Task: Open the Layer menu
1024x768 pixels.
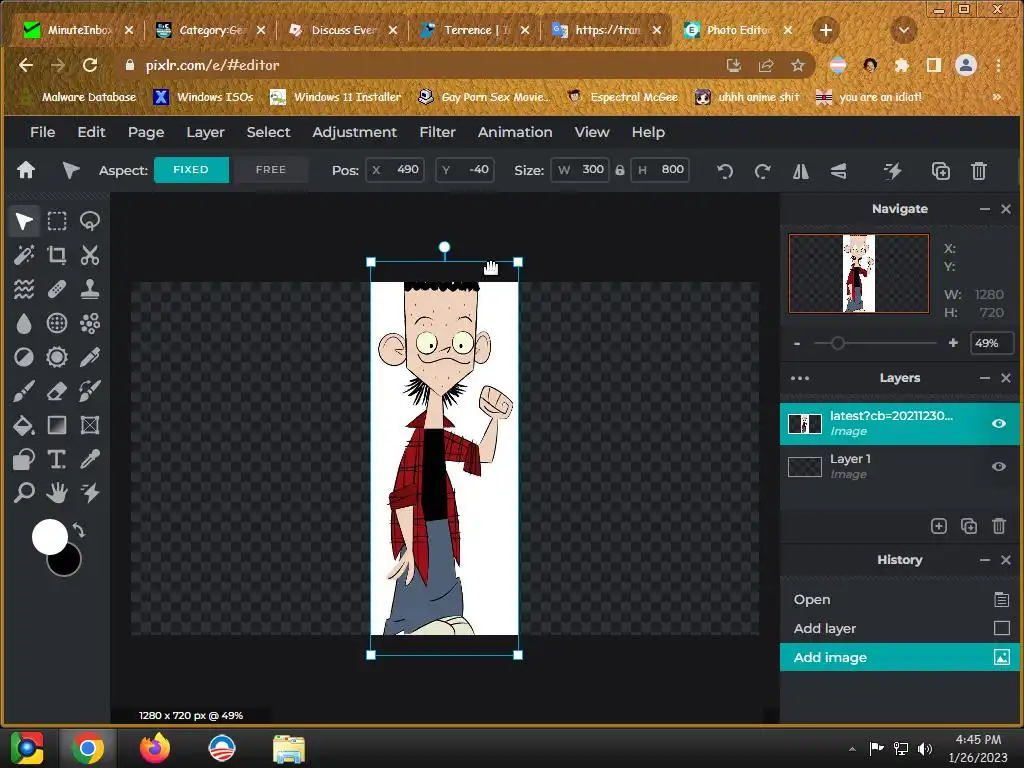Action: click(x=205, y=133)
